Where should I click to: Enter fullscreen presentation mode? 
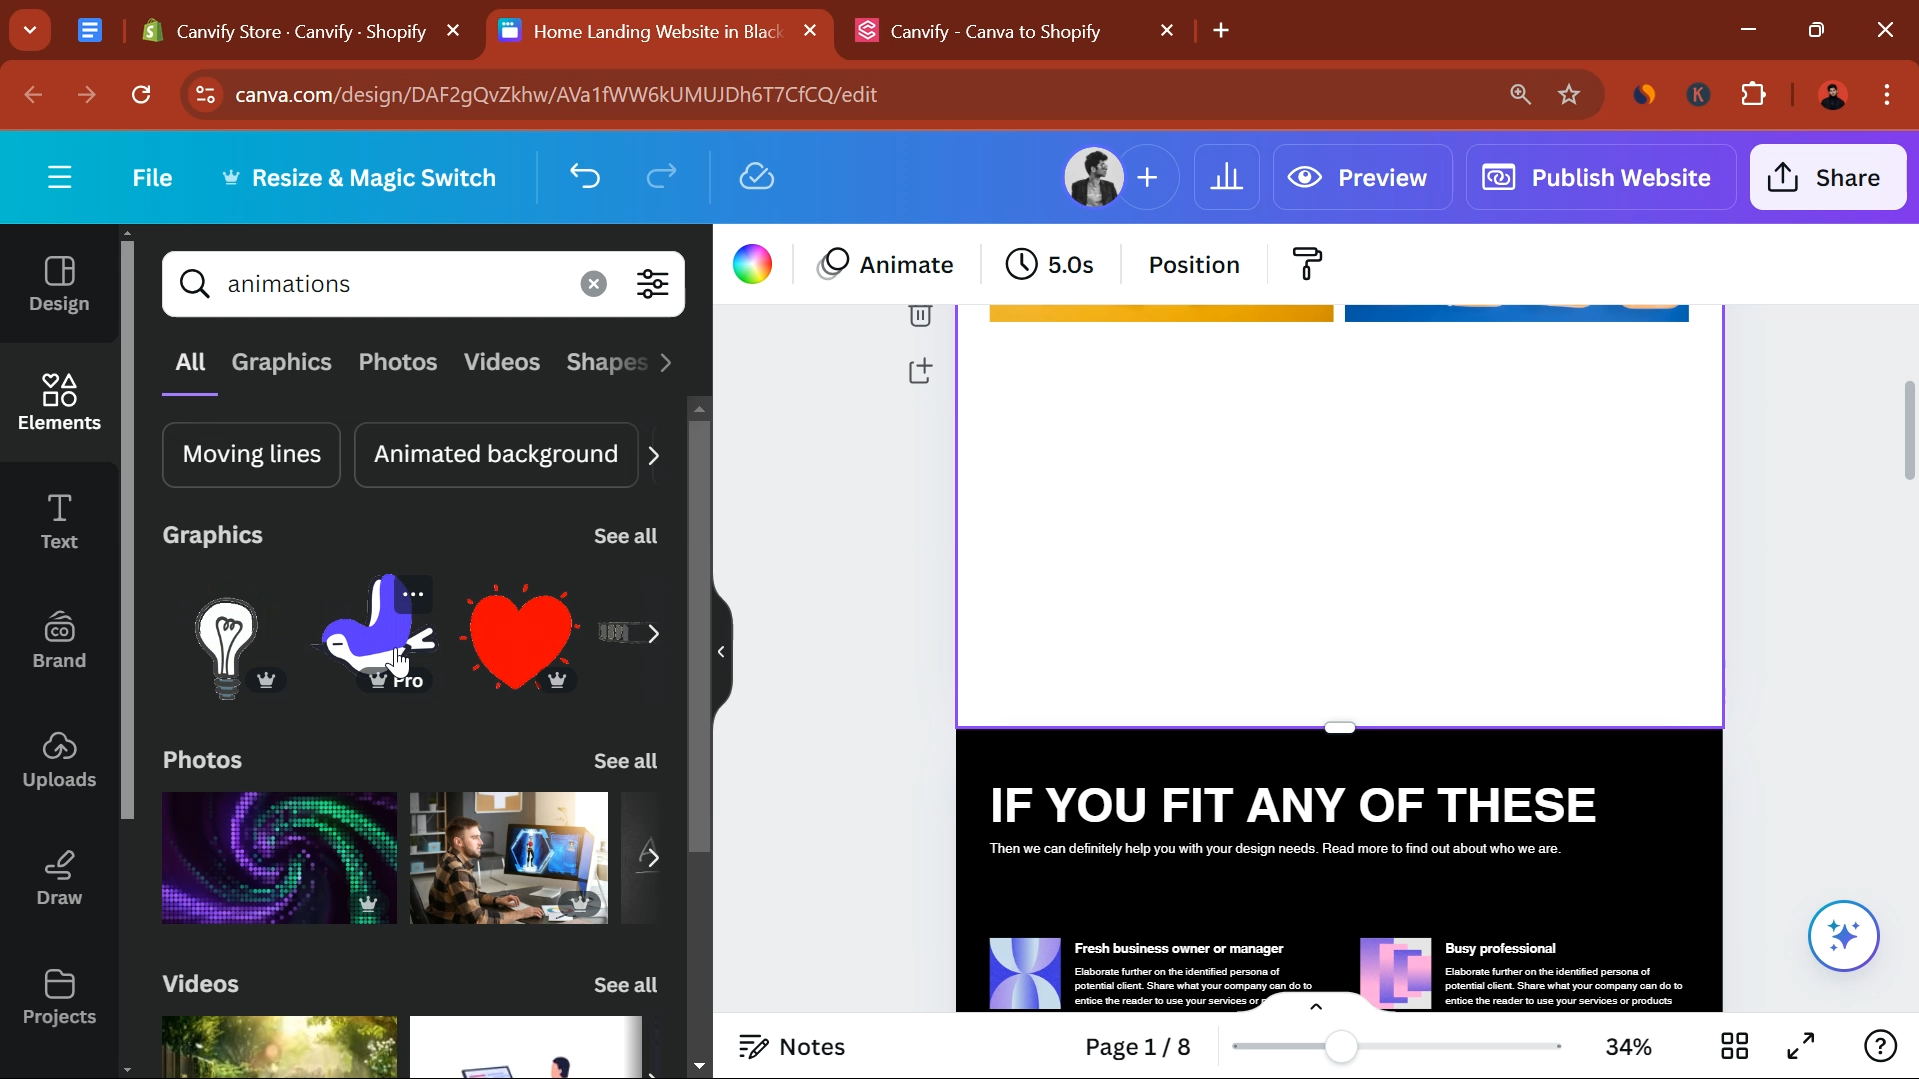click(1801, 1047)
